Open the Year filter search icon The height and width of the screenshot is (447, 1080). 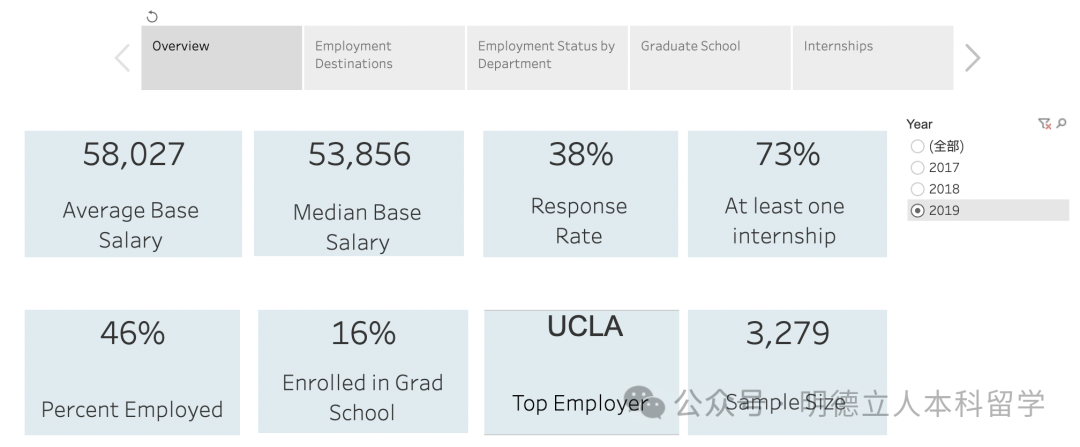(1061, 124)
